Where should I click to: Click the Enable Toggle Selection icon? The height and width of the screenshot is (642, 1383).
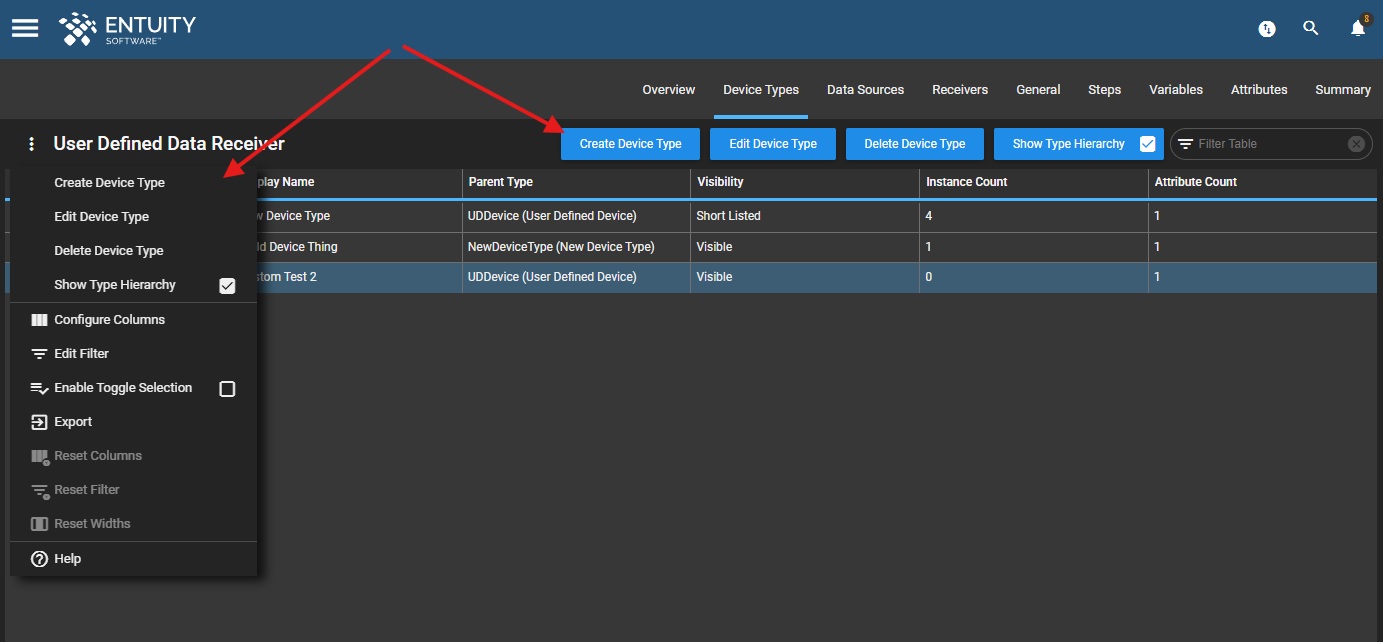[39, 388]
